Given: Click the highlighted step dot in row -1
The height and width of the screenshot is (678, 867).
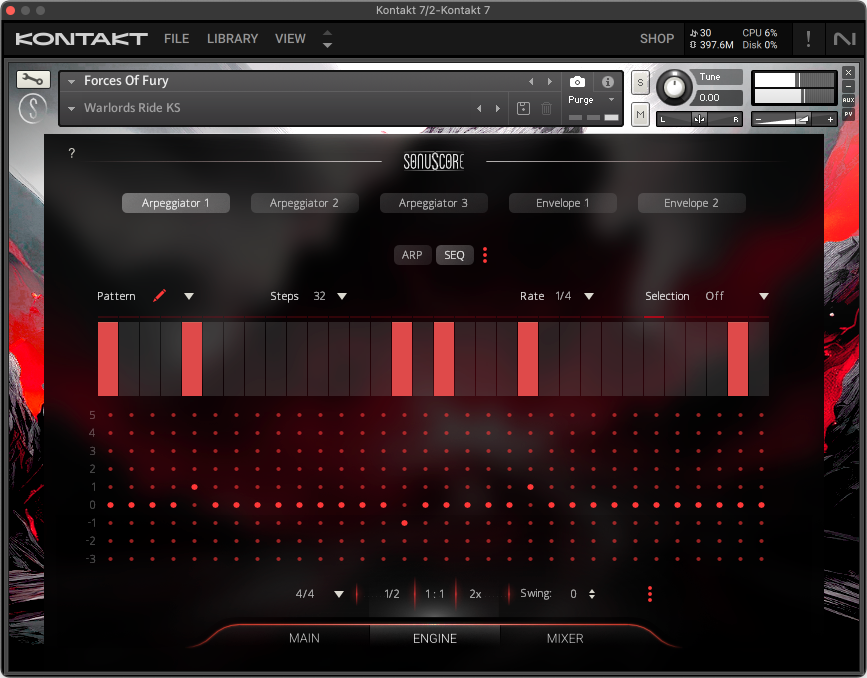Looking at the screenshot, I should click(x=405, y=523).
